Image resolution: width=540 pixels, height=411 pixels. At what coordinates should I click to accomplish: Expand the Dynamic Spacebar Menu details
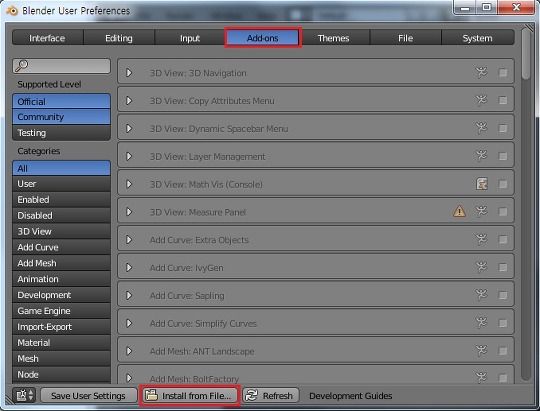tap(129, 129)
